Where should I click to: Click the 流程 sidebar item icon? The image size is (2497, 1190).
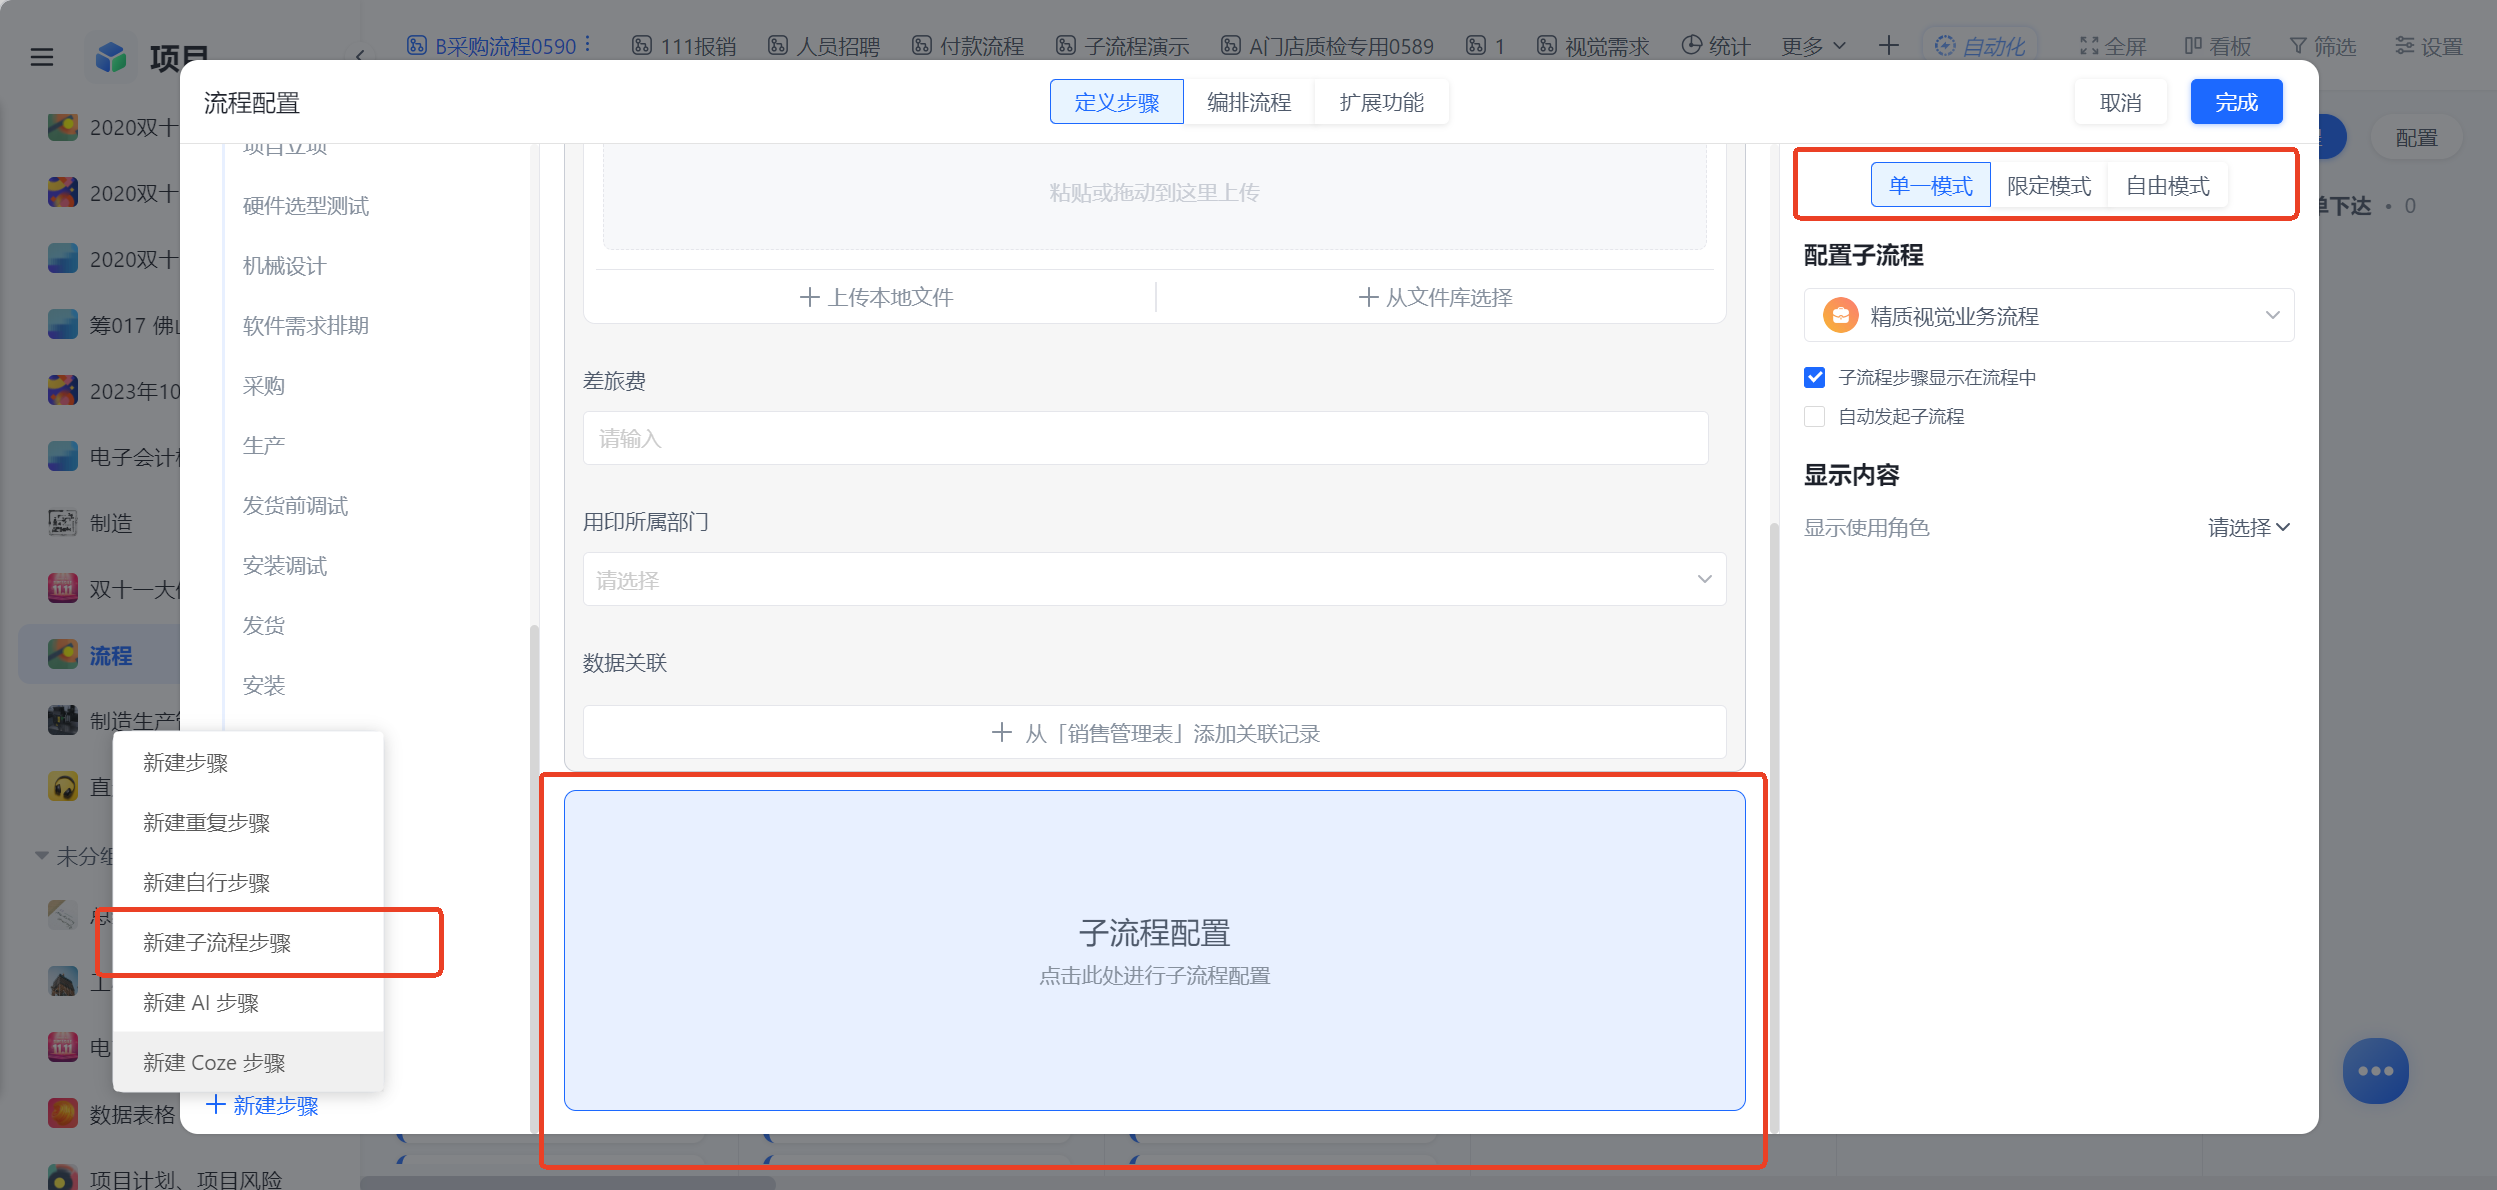tap(63, 655)
